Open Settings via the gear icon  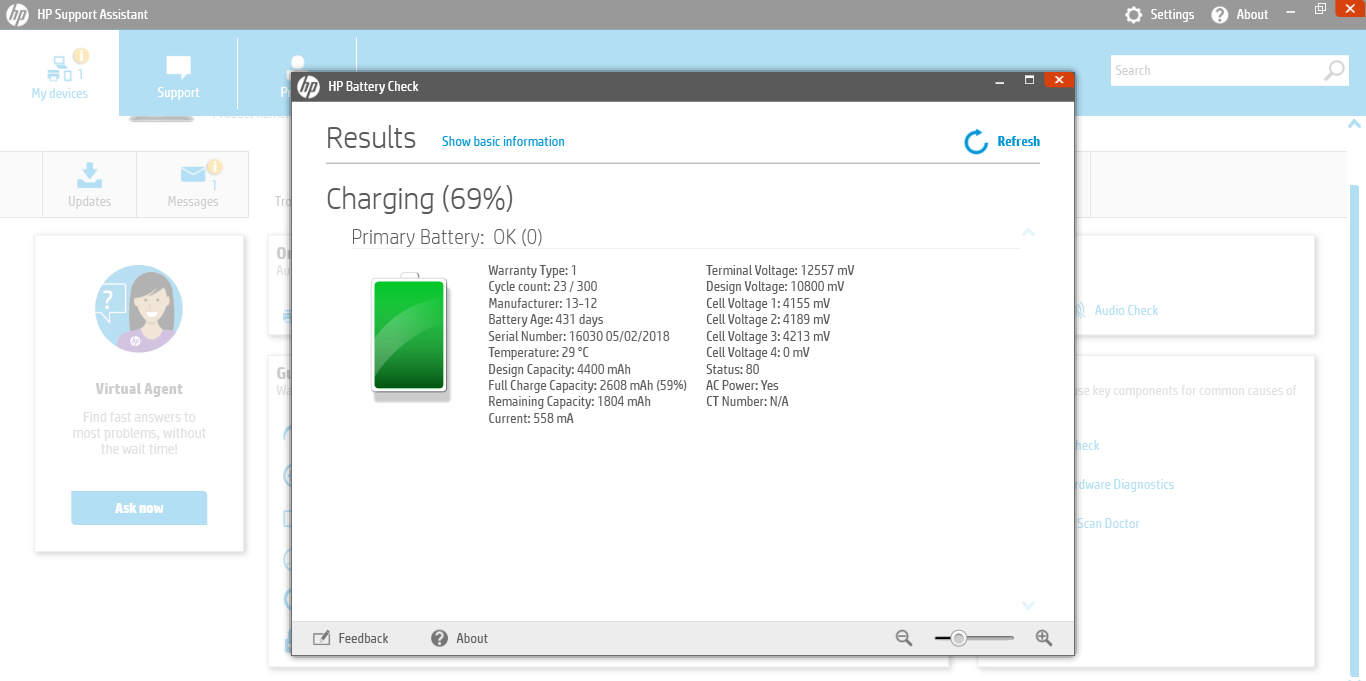[1133, 14]
